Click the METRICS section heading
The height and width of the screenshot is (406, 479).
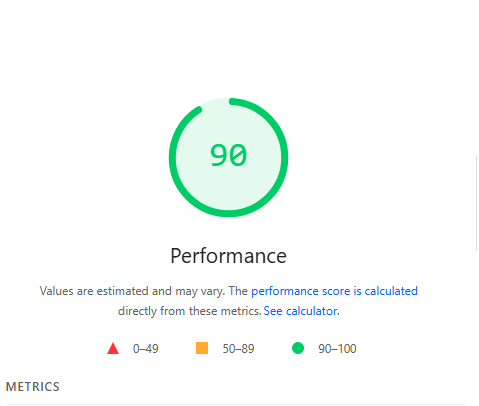33,387
